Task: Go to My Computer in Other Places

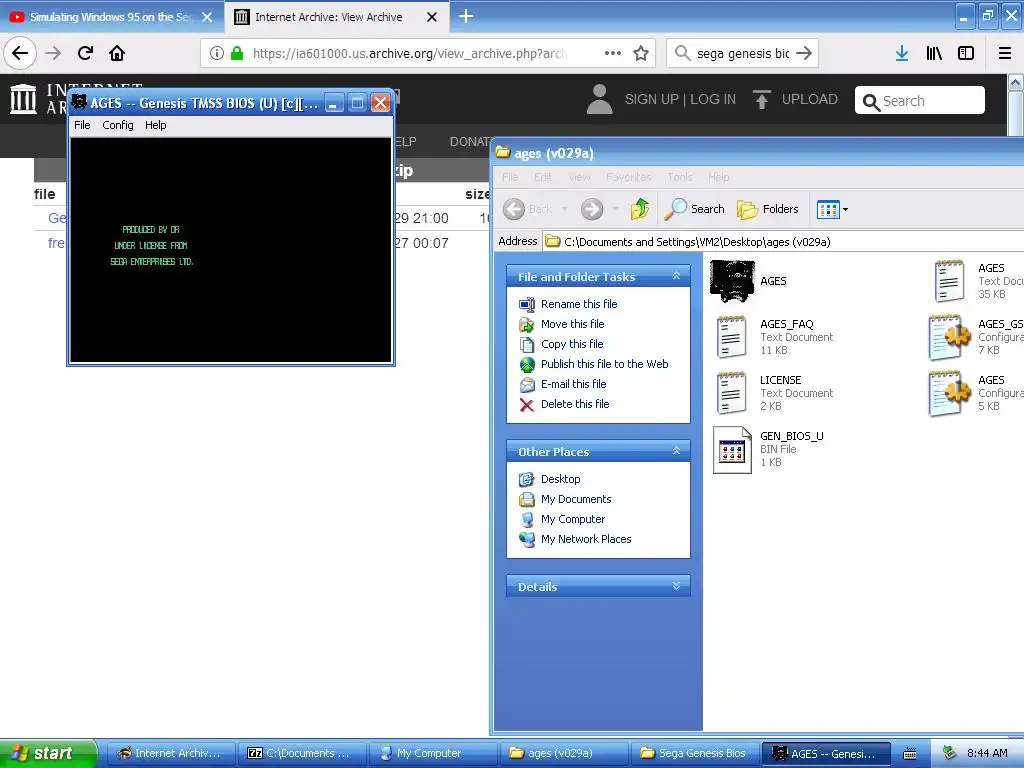Action: point(573,519)
